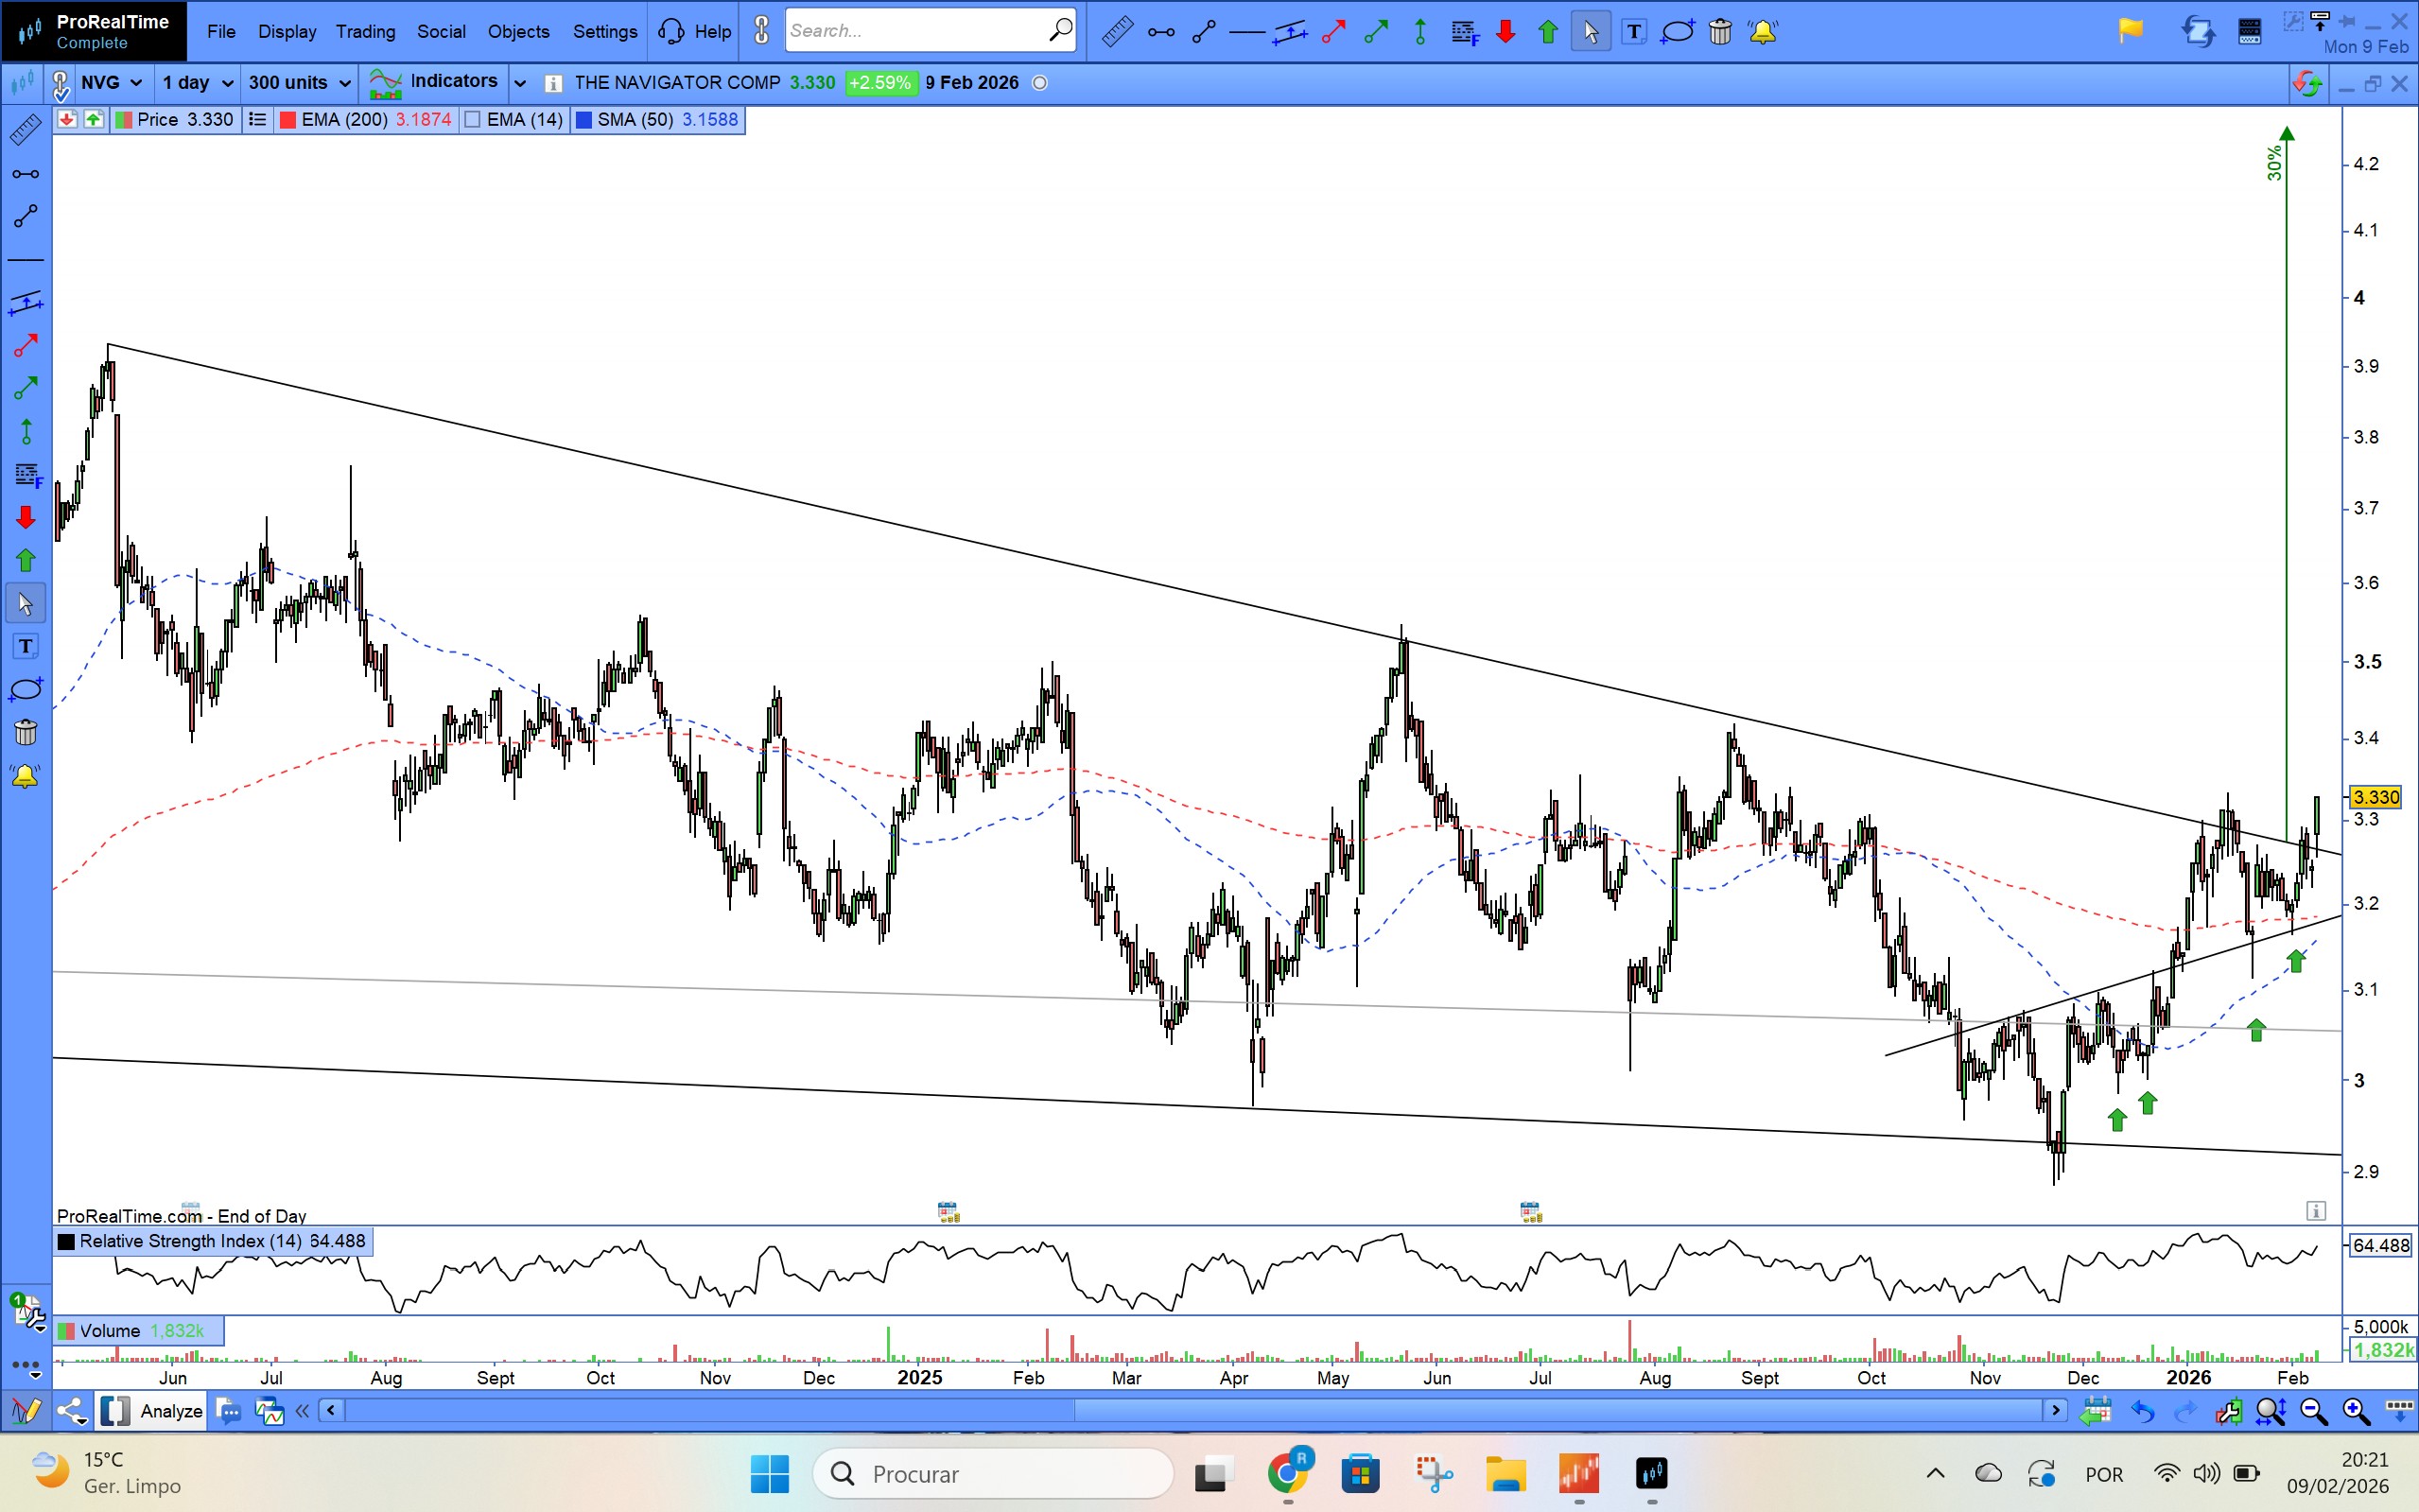2419x1512 pixels.
Task: Click the Indicators button
Action: (x=434, y=82)
